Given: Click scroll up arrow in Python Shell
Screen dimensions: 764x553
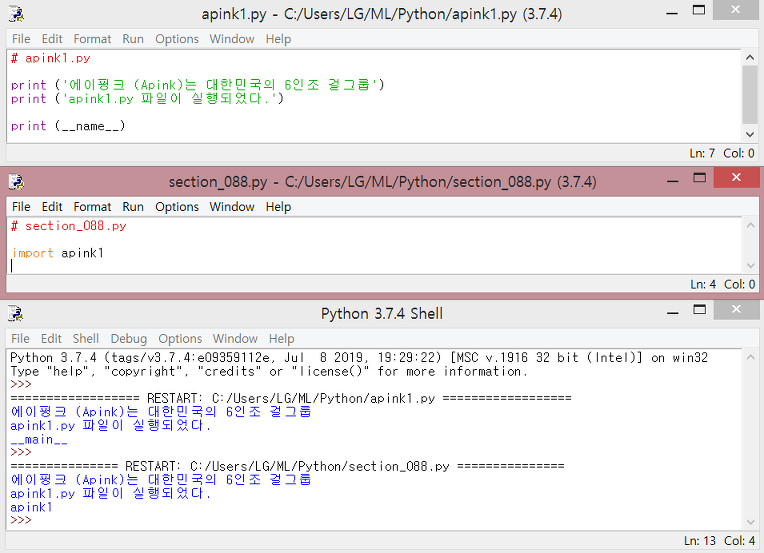Looking at the screenshot, I should [x=750, y=357].
